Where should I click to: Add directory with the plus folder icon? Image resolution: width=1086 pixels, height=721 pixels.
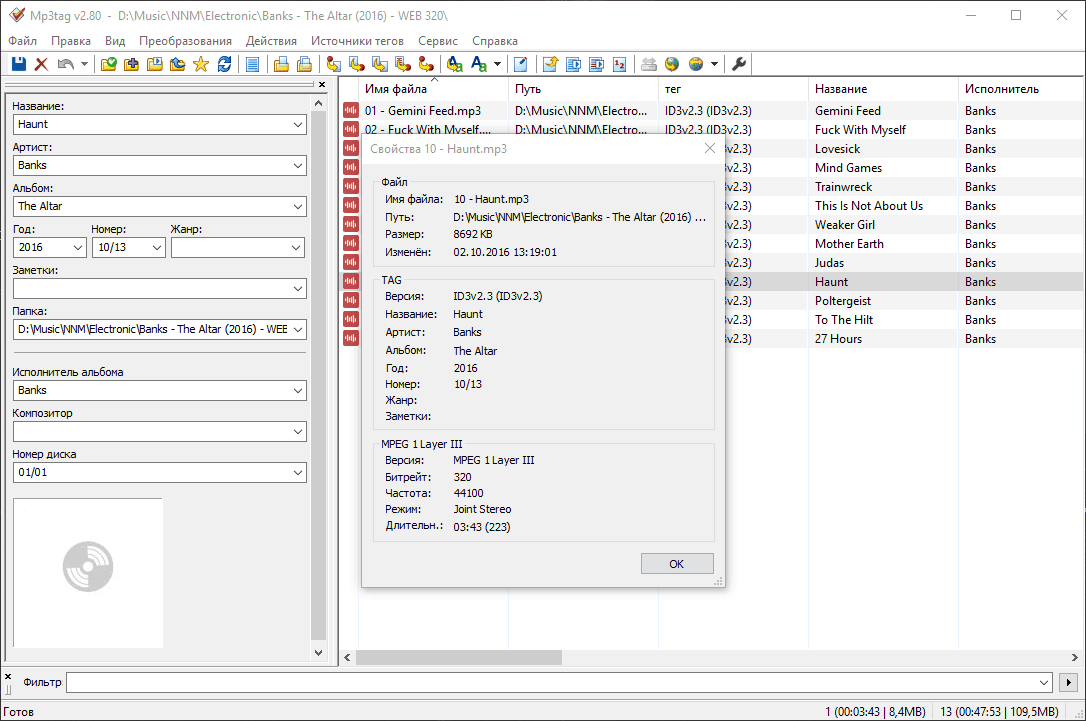[132, 64]
